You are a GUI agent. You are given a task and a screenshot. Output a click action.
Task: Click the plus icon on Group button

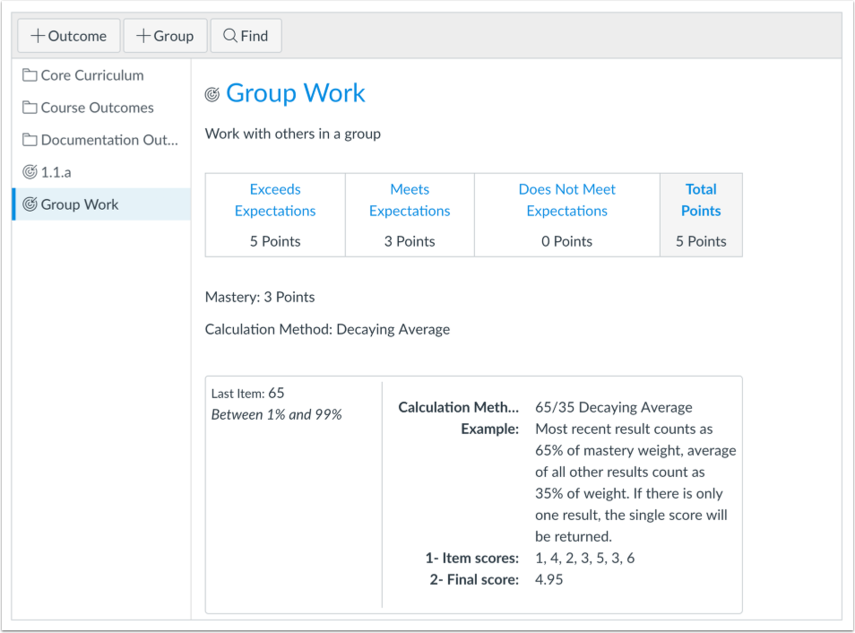point(143,36)
